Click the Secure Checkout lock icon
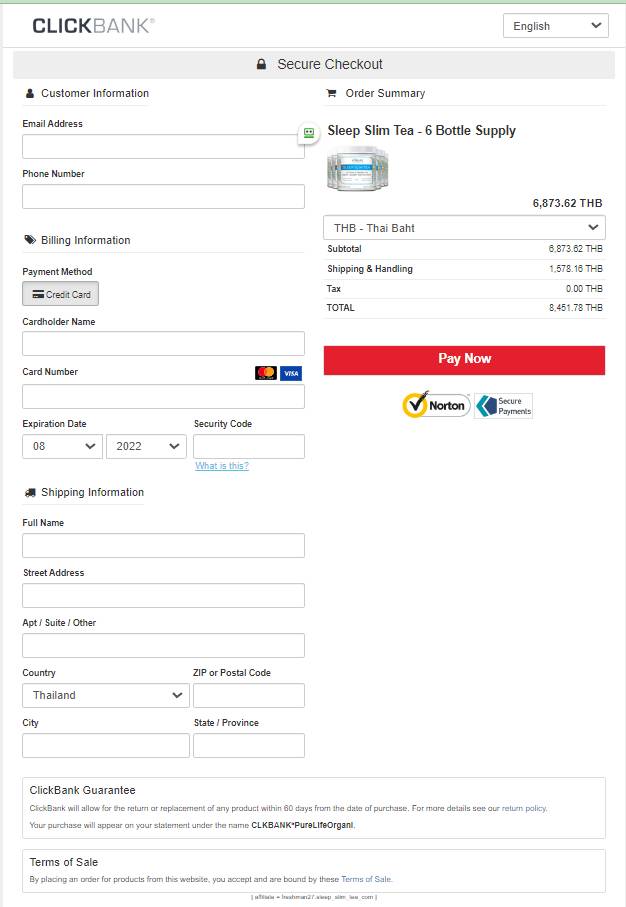626x907 pixels. tap(261, 65)
